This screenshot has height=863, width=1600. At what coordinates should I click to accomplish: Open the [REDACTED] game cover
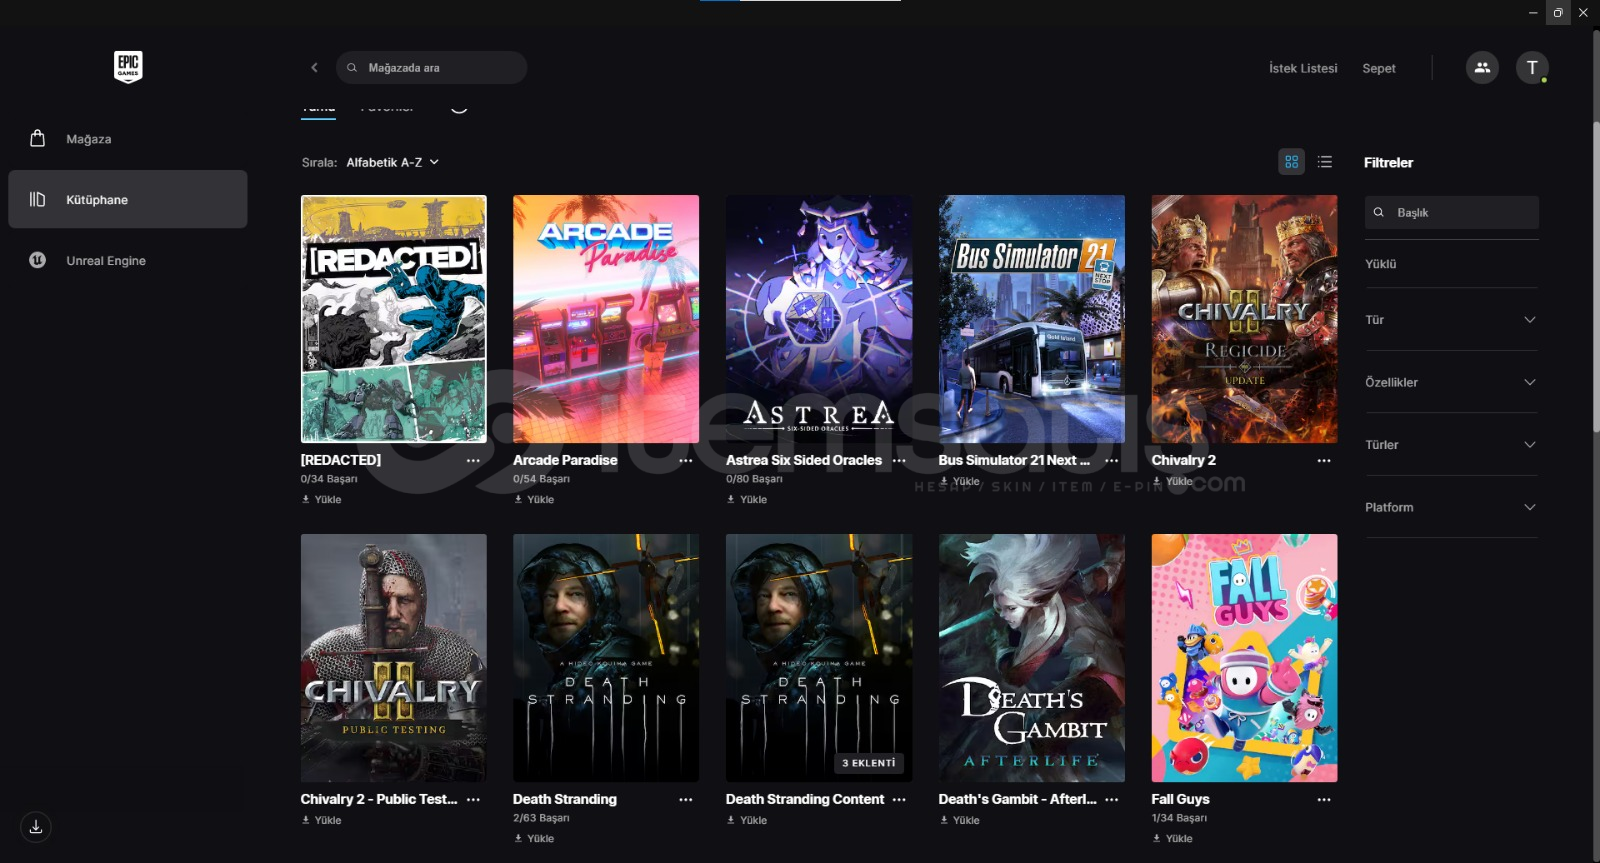click(x=394, y=319)
